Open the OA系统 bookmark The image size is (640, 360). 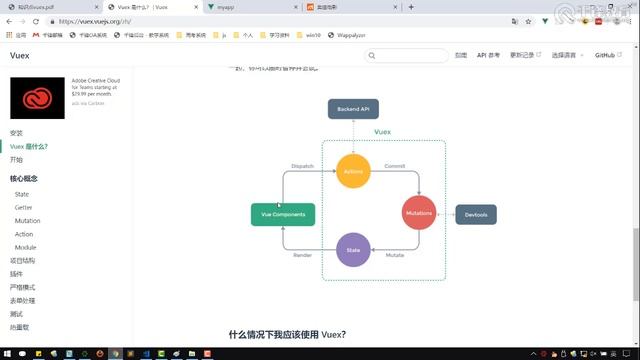88,35
